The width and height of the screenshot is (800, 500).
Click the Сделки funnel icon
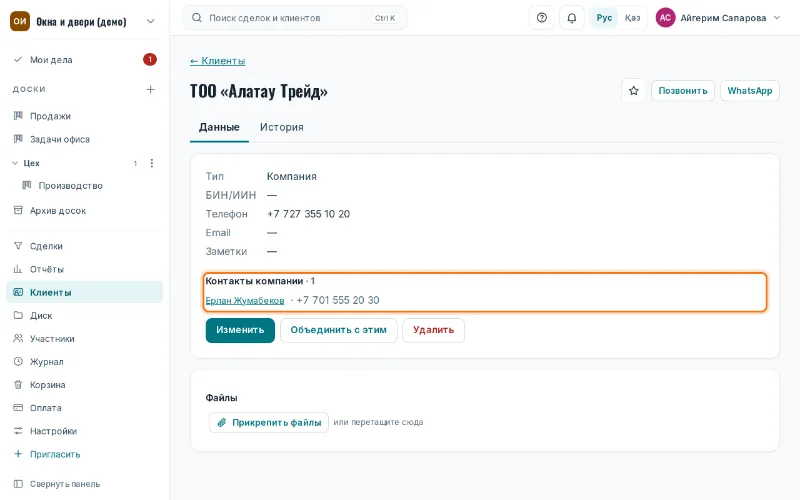point(18,246)
